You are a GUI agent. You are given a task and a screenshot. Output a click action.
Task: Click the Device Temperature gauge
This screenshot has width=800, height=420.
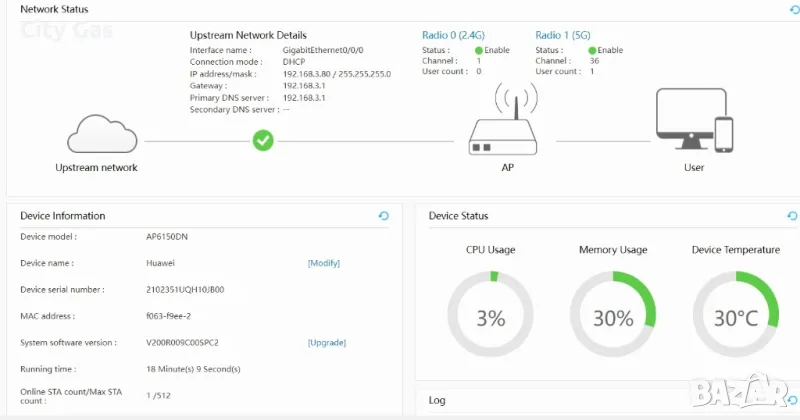(x=736, y=317)
